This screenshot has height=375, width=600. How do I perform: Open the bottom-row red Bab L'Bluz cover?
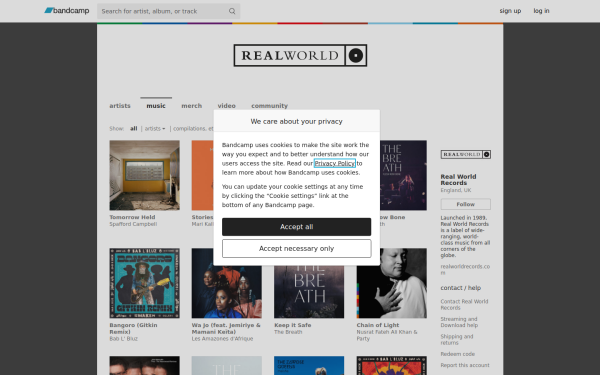click(391, 365)
